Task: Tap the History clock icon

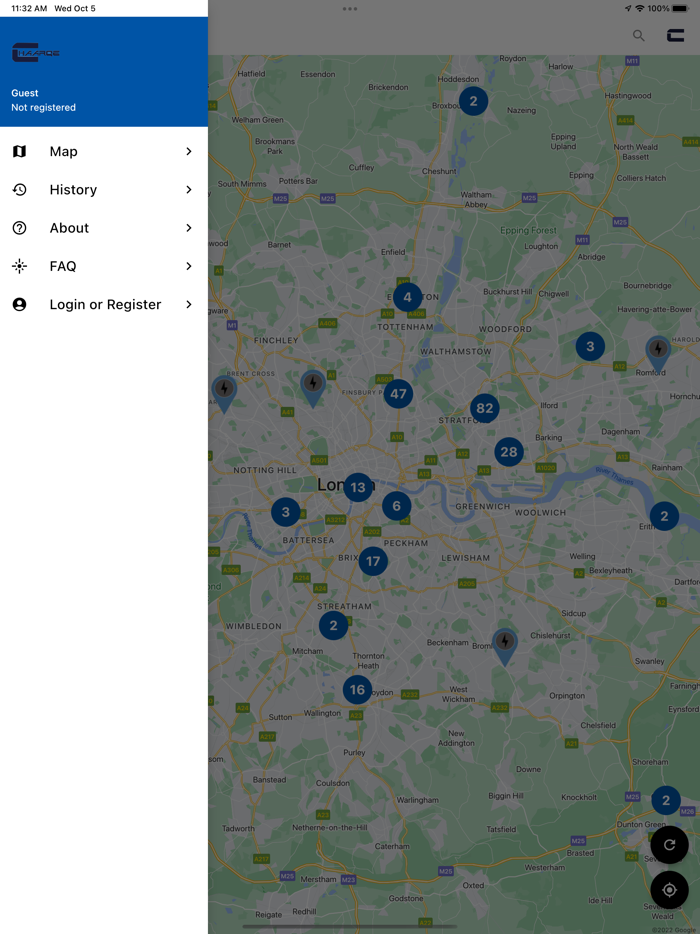Action: (x=19, y=190)
